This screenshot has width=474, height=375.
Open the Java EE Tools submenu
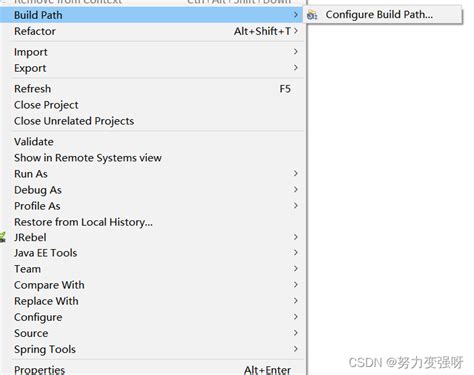tap(153, 253)
